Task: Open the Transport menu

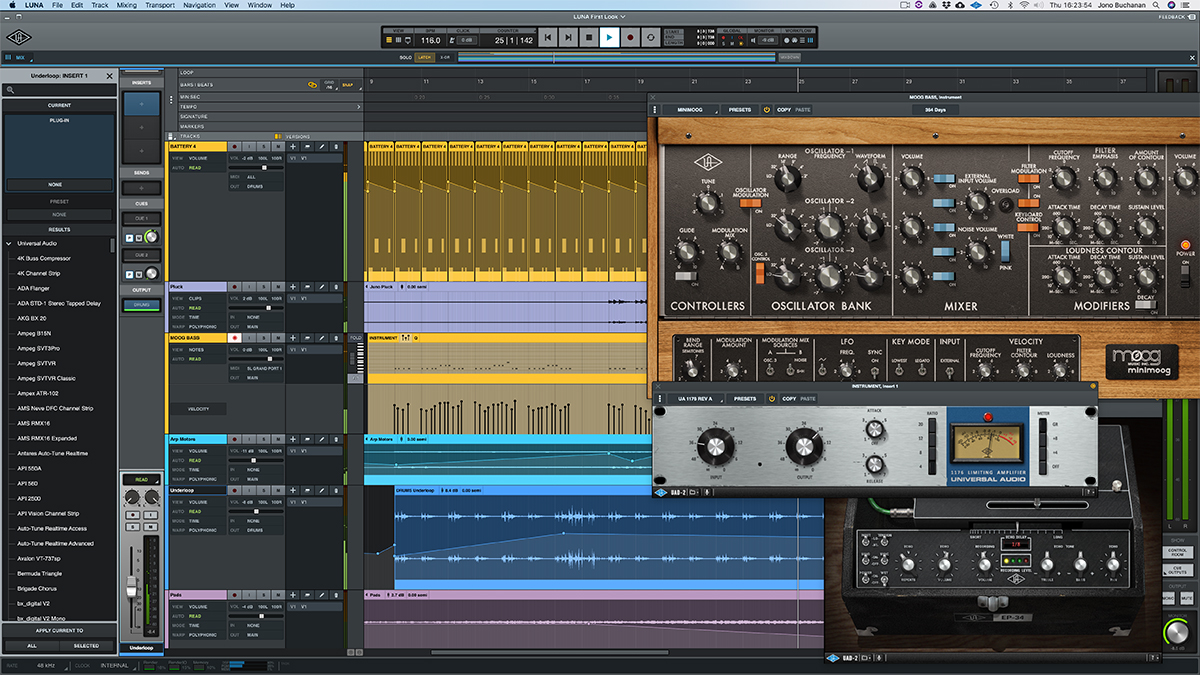Action: point(160,5)
